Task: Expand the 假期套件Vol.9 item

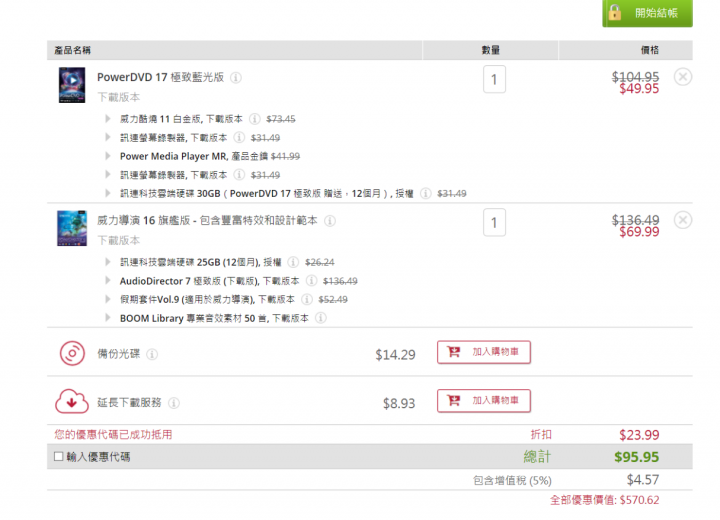Action: click(107, 299)
